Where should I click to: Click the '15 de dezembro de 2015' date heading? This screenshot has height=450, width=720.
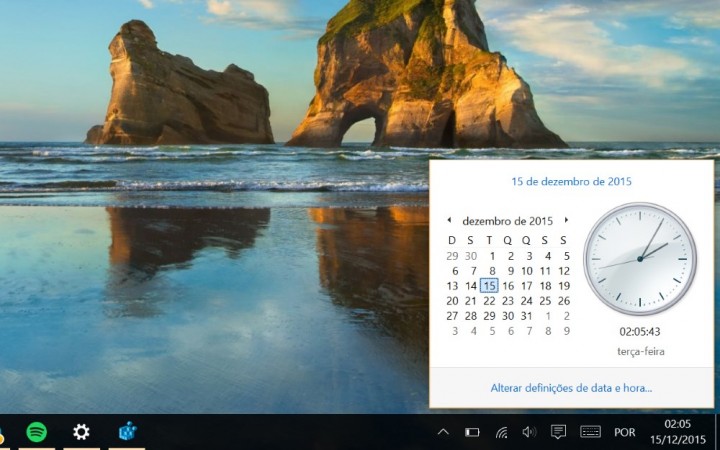(x=571, y=182)
